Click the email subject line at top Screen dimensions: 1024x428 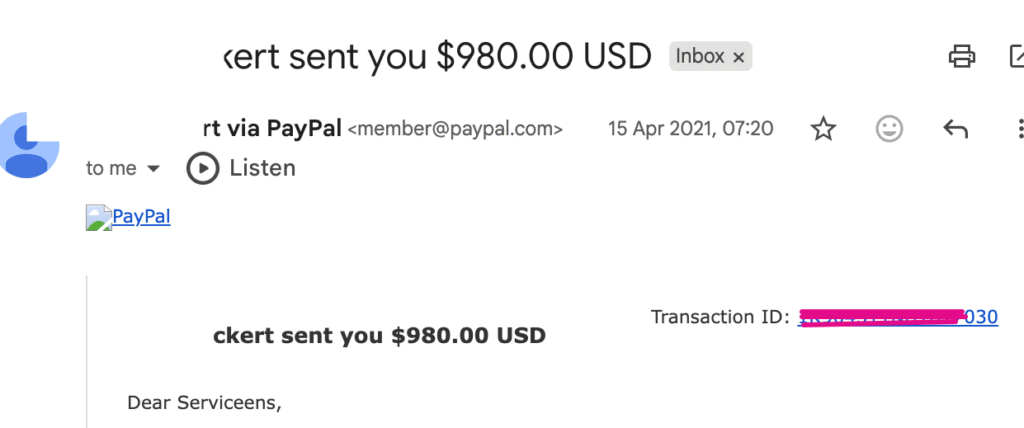pos(436,56)
